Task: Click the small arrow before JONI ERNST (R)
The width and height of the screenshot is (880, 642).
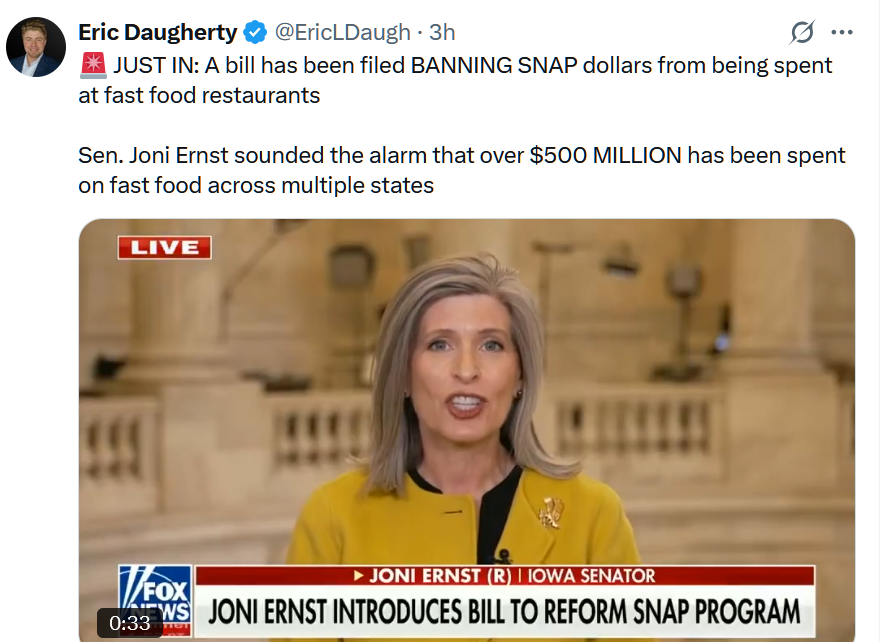Action: tap(359, 576)
